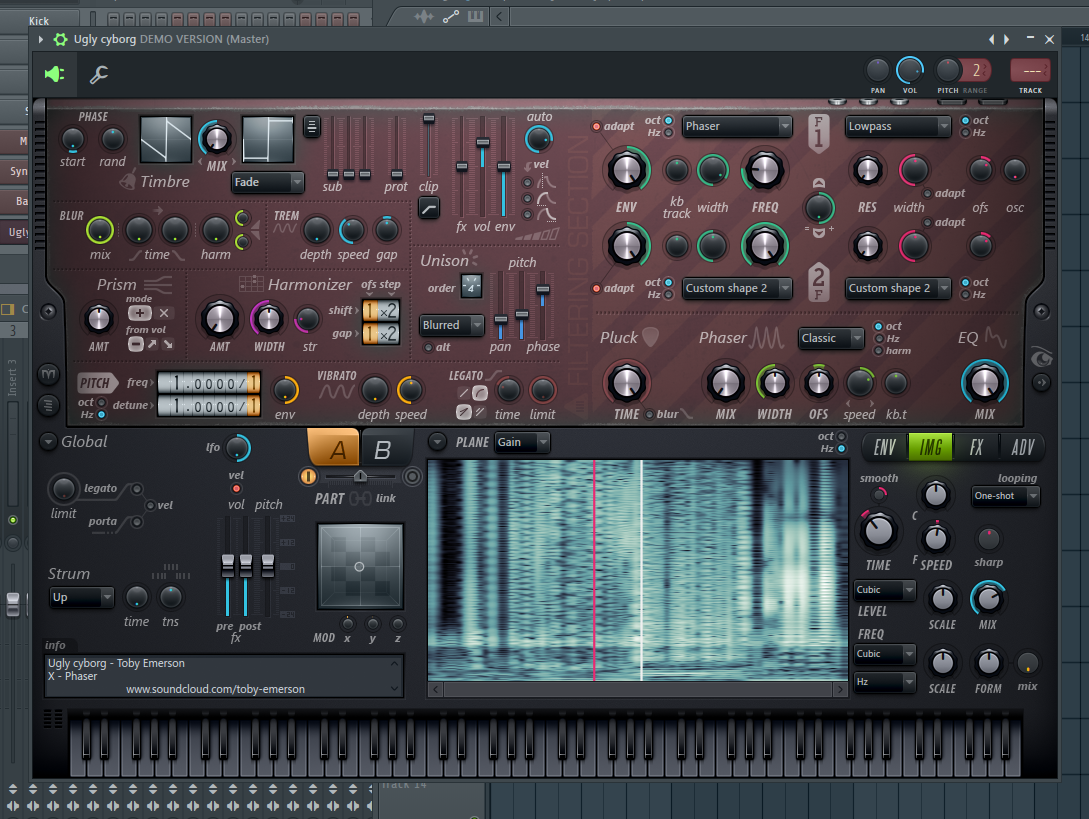The width and height of the screenshot is (1089, 819).
Task: Expand the One-shot looping dropdown
Action: click(x=1005, y=496)
